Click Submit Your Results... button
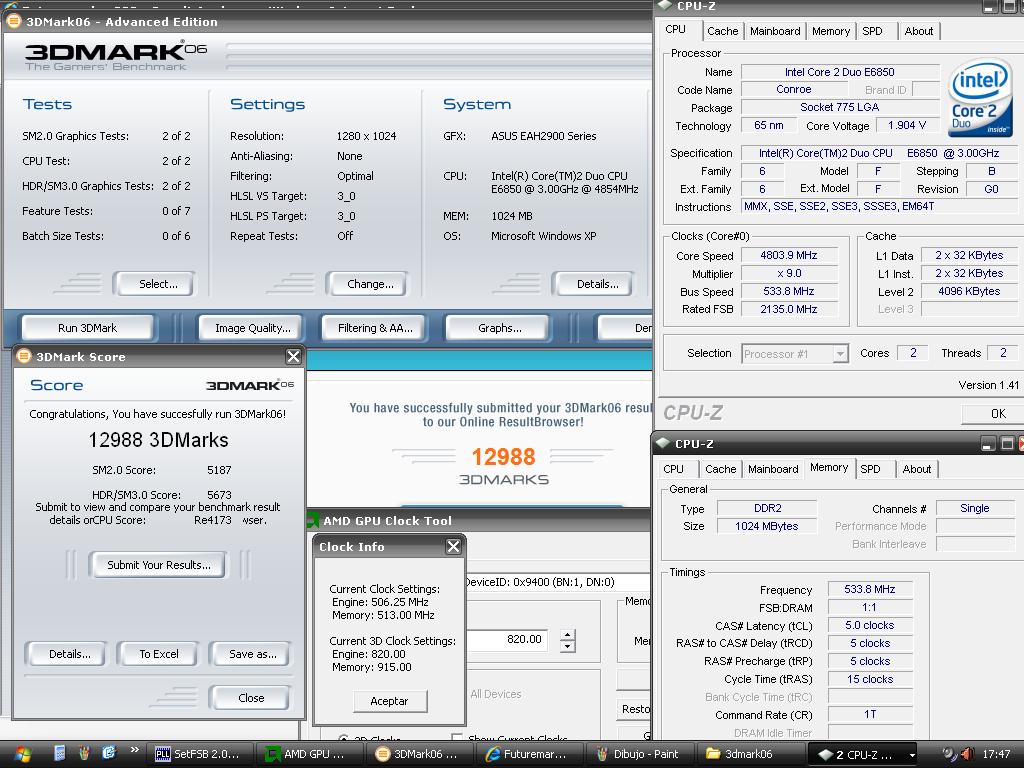The width and height of the screenshot is (1024, 768). (157, 565)
